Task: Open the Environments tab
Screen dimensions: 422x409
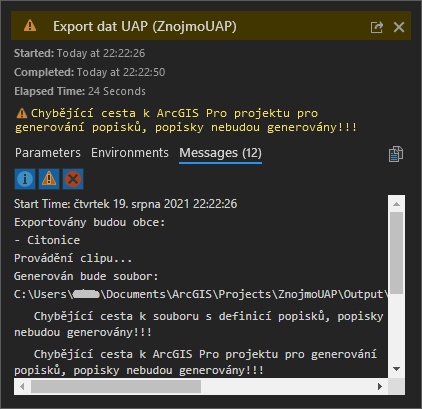Action: [130, 153]
